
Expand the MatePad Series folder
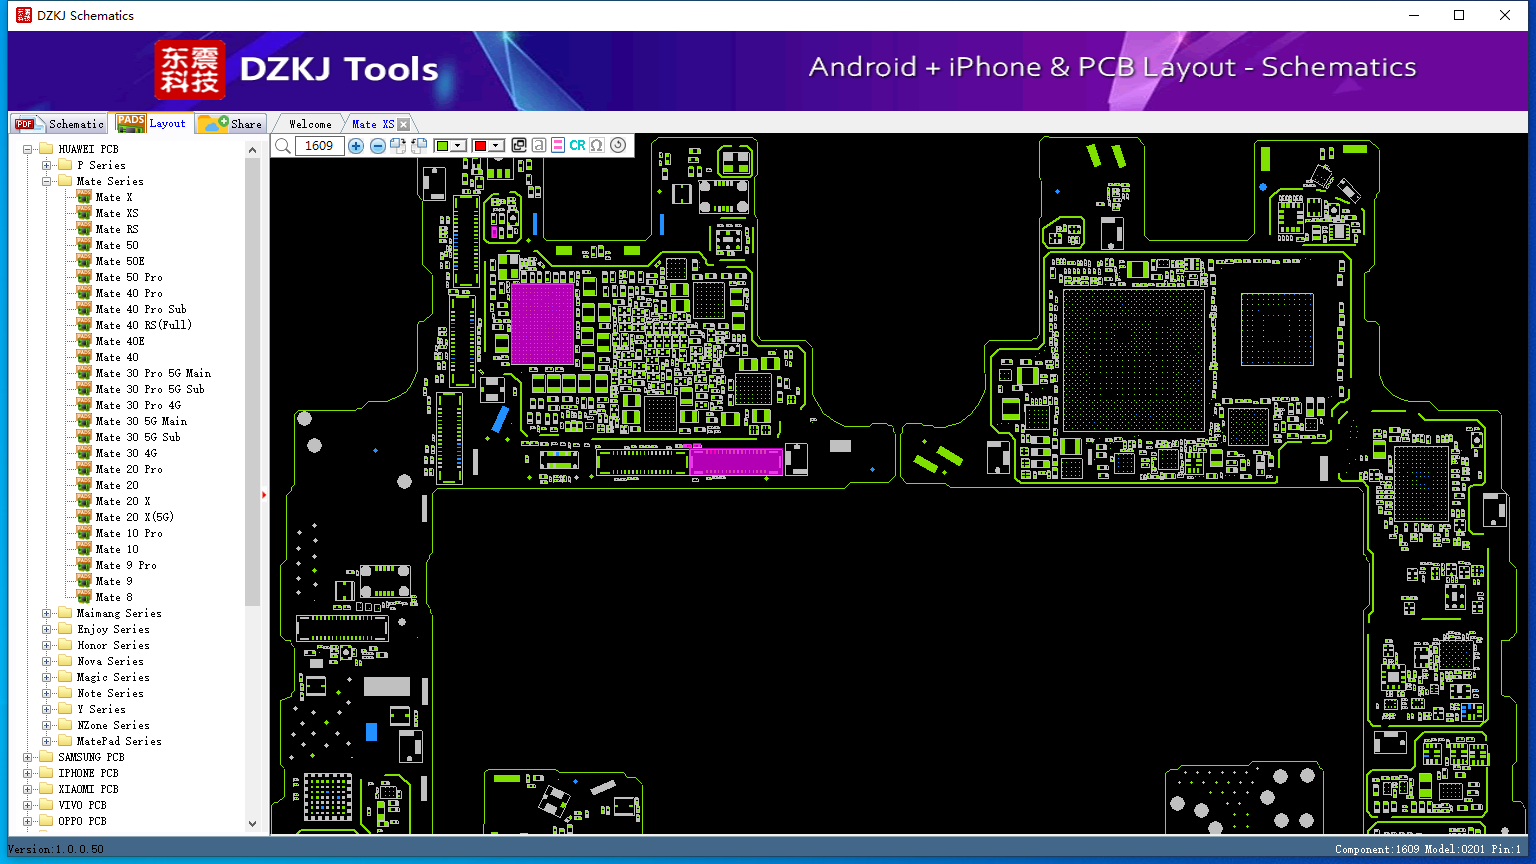[x=46, y=741]
